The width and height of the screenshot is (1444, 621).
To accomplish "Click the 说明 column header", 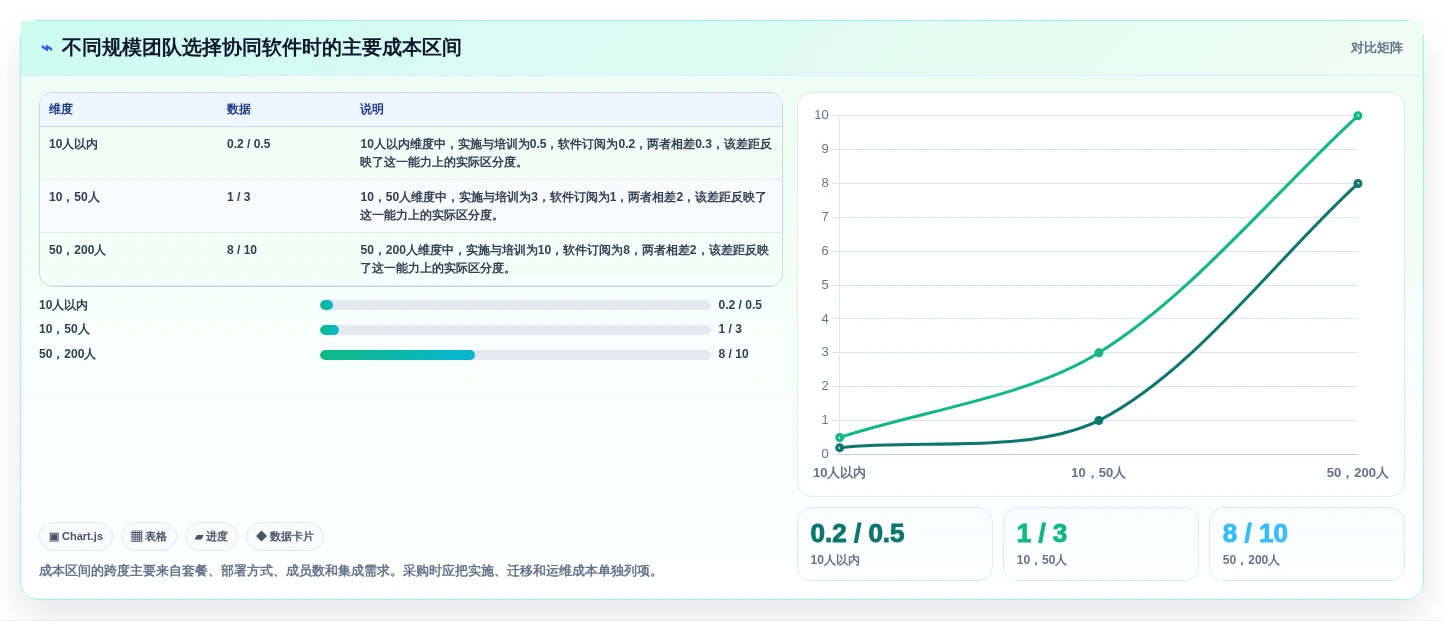I will [372, 109].
